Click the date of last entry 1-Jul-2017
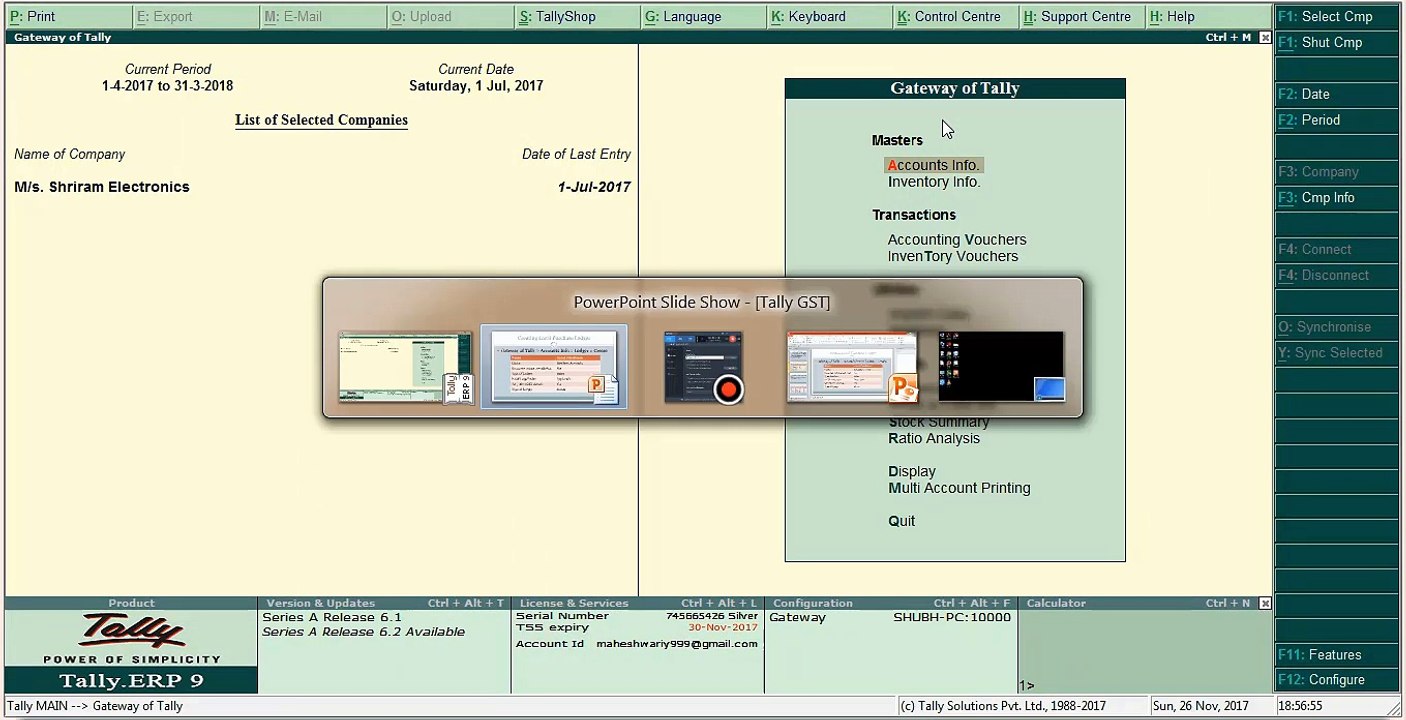The image size is (1406, 720). 594,187
